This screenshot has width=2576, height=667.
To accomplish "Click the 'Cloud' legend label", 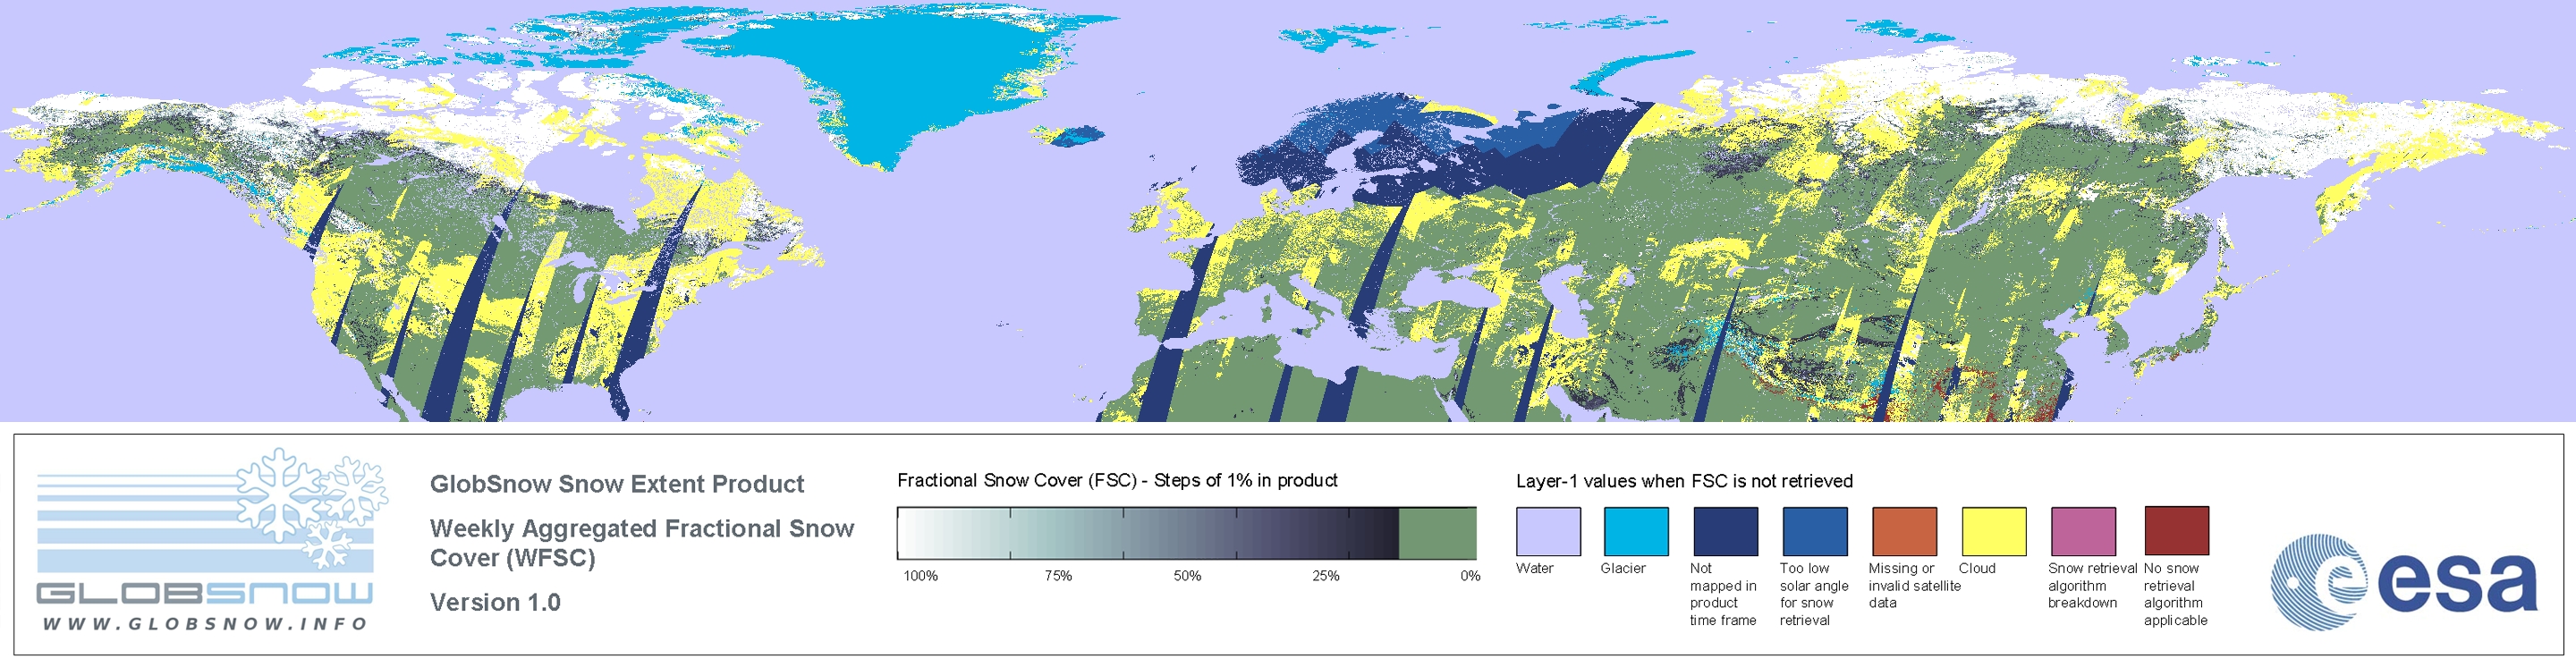I will coord(1977,568).
